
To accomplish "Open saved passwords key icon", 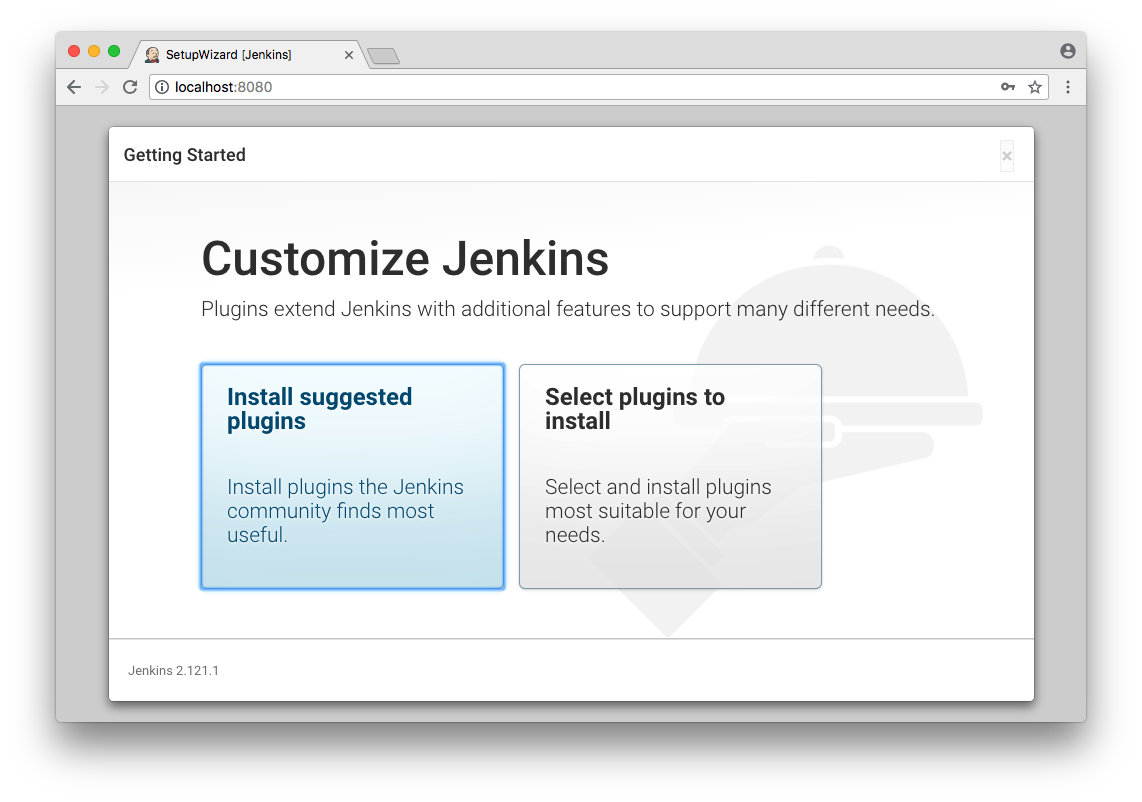I will coord(1008,87).
